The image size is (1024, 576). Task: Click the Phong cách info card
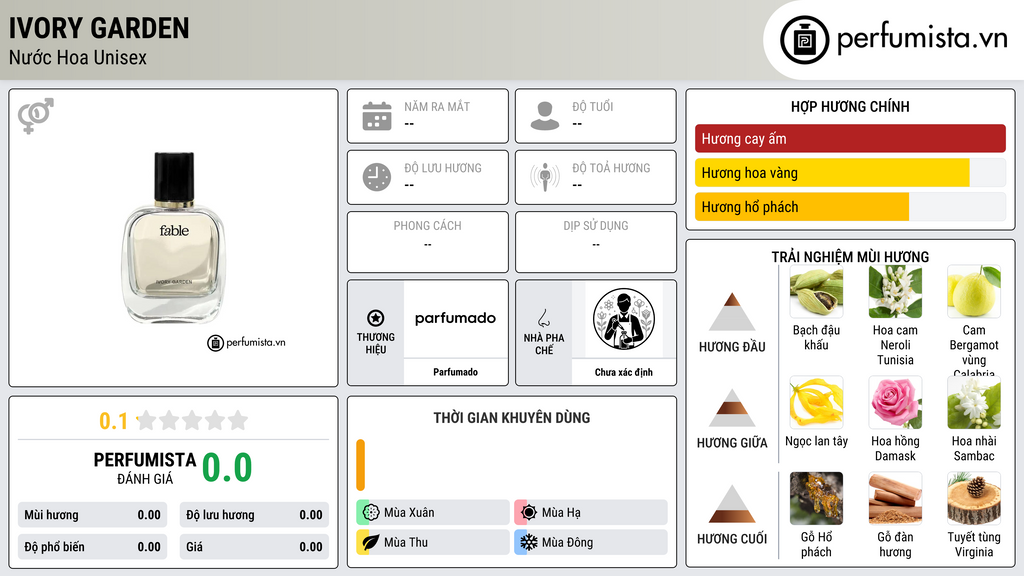pyautogui.click(x=428, y=242)
